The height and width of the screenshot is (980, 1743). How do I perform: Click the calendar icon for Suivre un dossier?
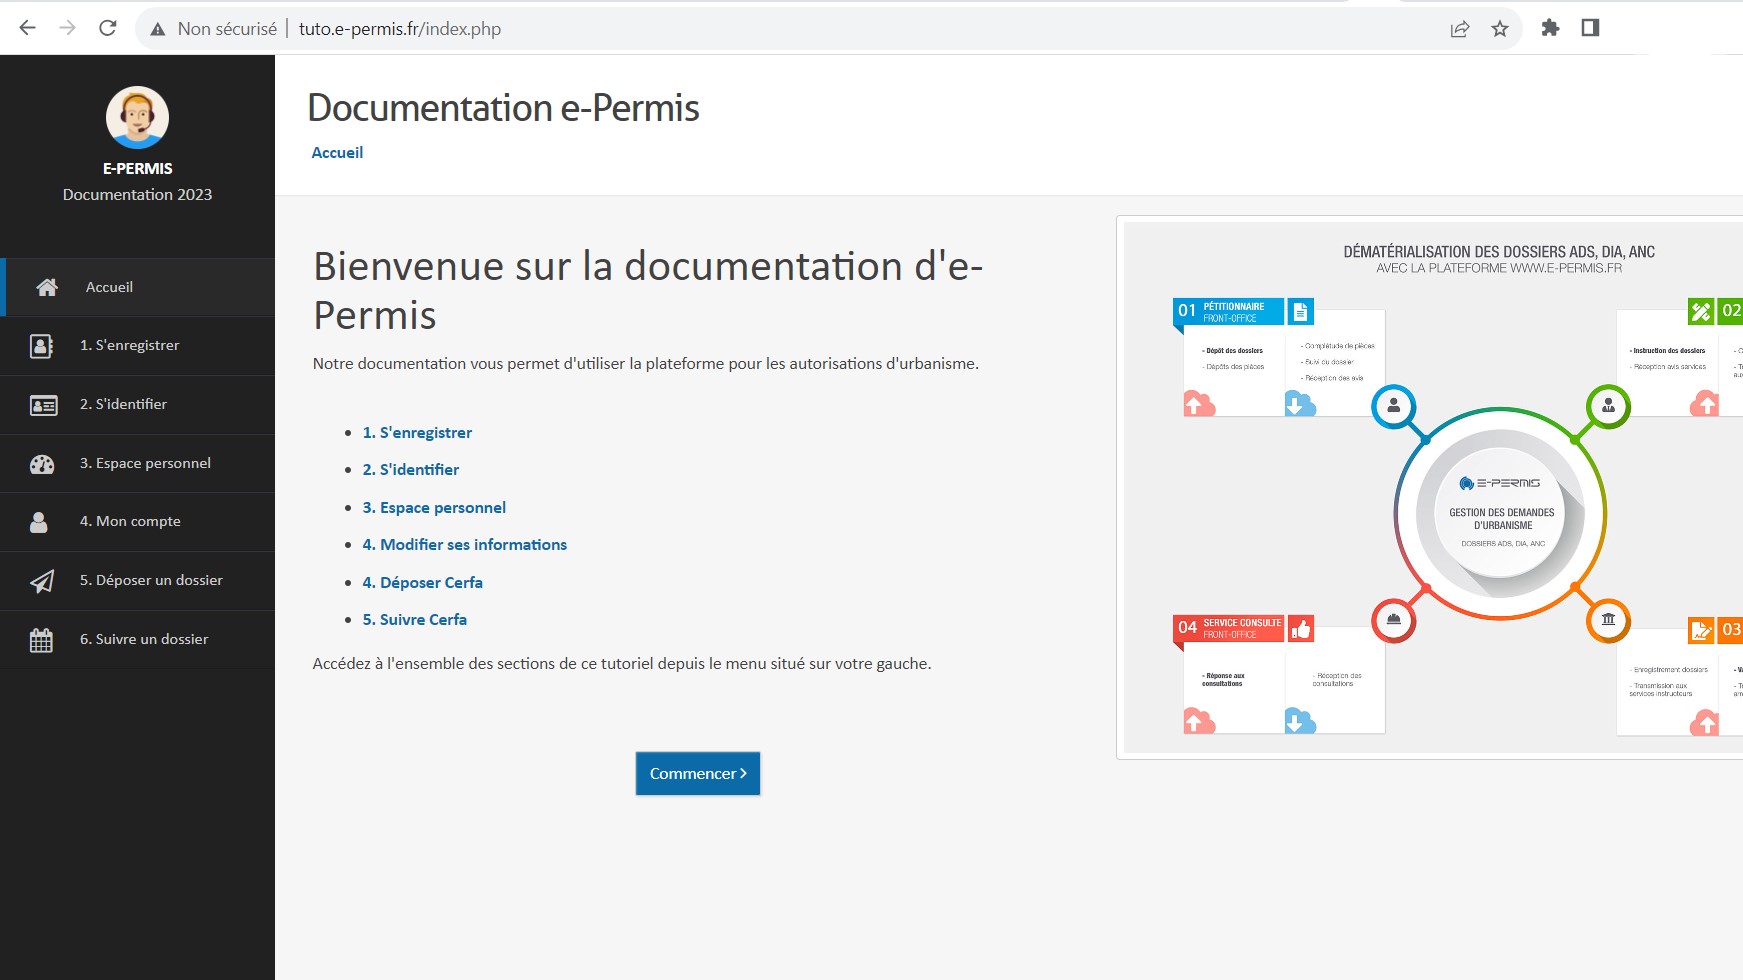41,640
